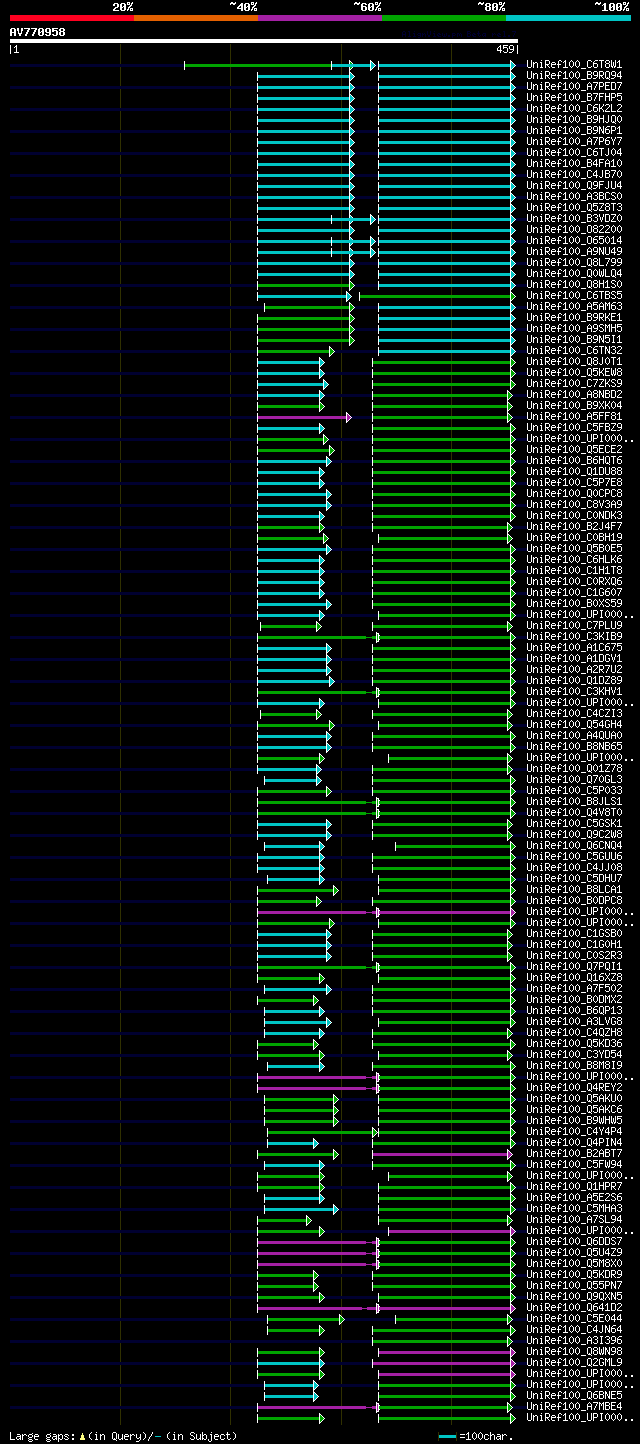Open hit UniRef100_B9RQ94
Image resolution: width=640 pixels, height=1444 pixels.
pos(574,75)
